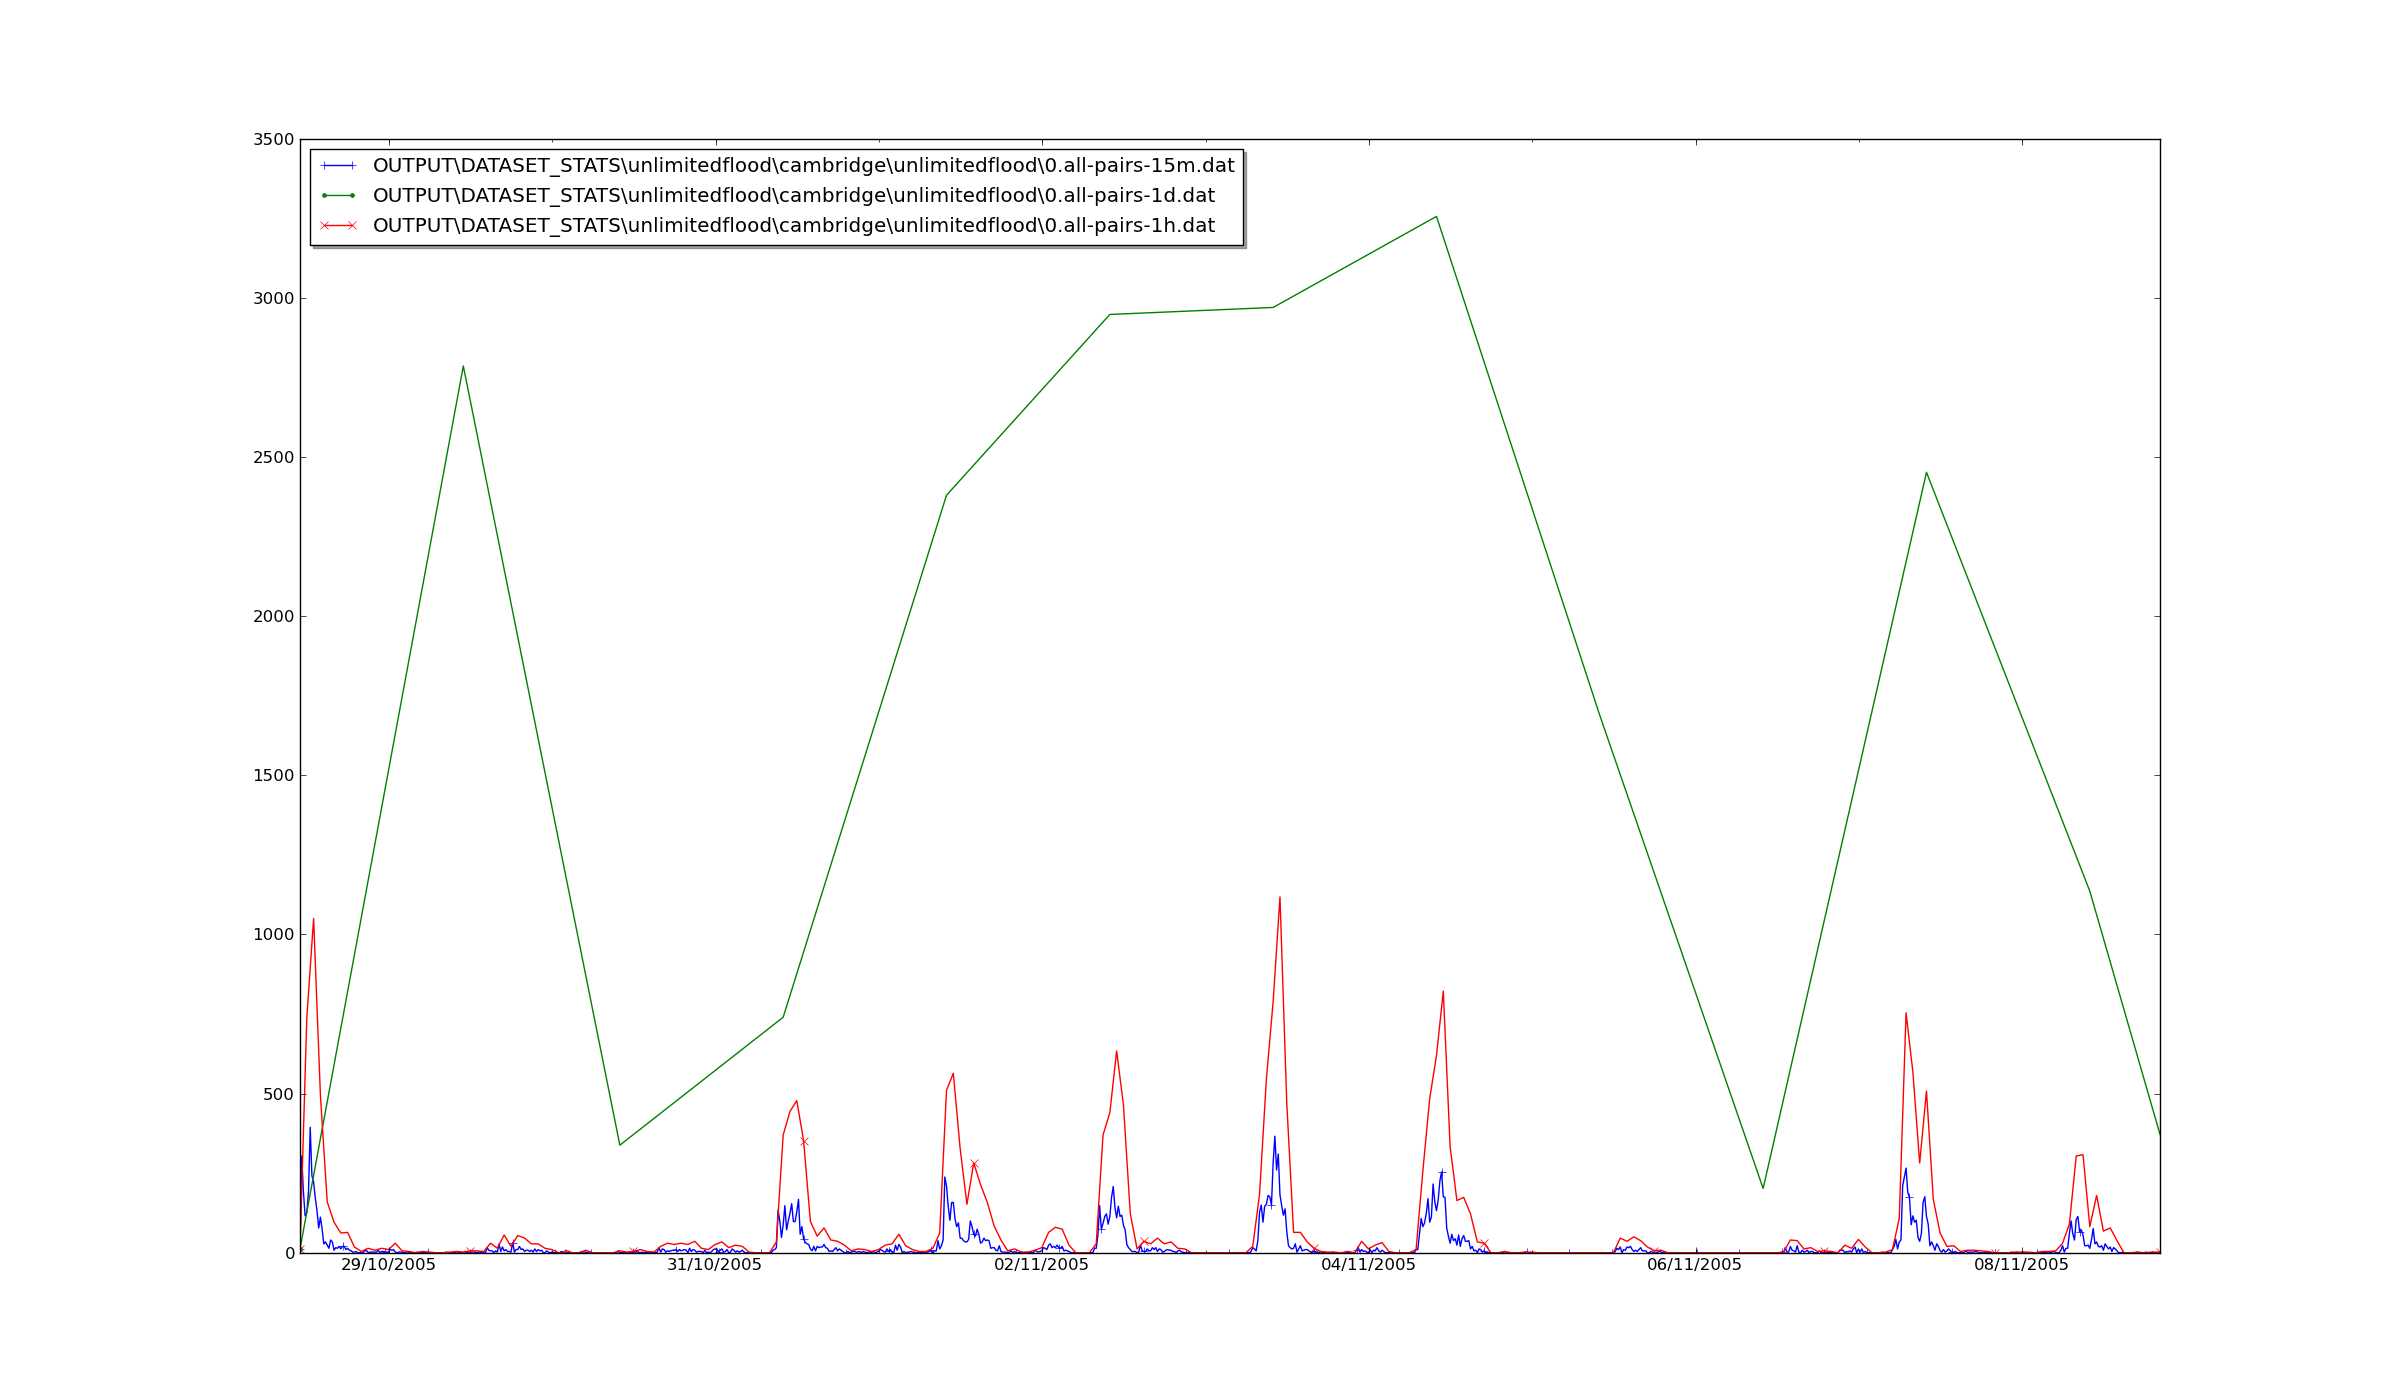
Task: Select the all-pairs-1h.dat legend label
Action: tap(793, 226)
